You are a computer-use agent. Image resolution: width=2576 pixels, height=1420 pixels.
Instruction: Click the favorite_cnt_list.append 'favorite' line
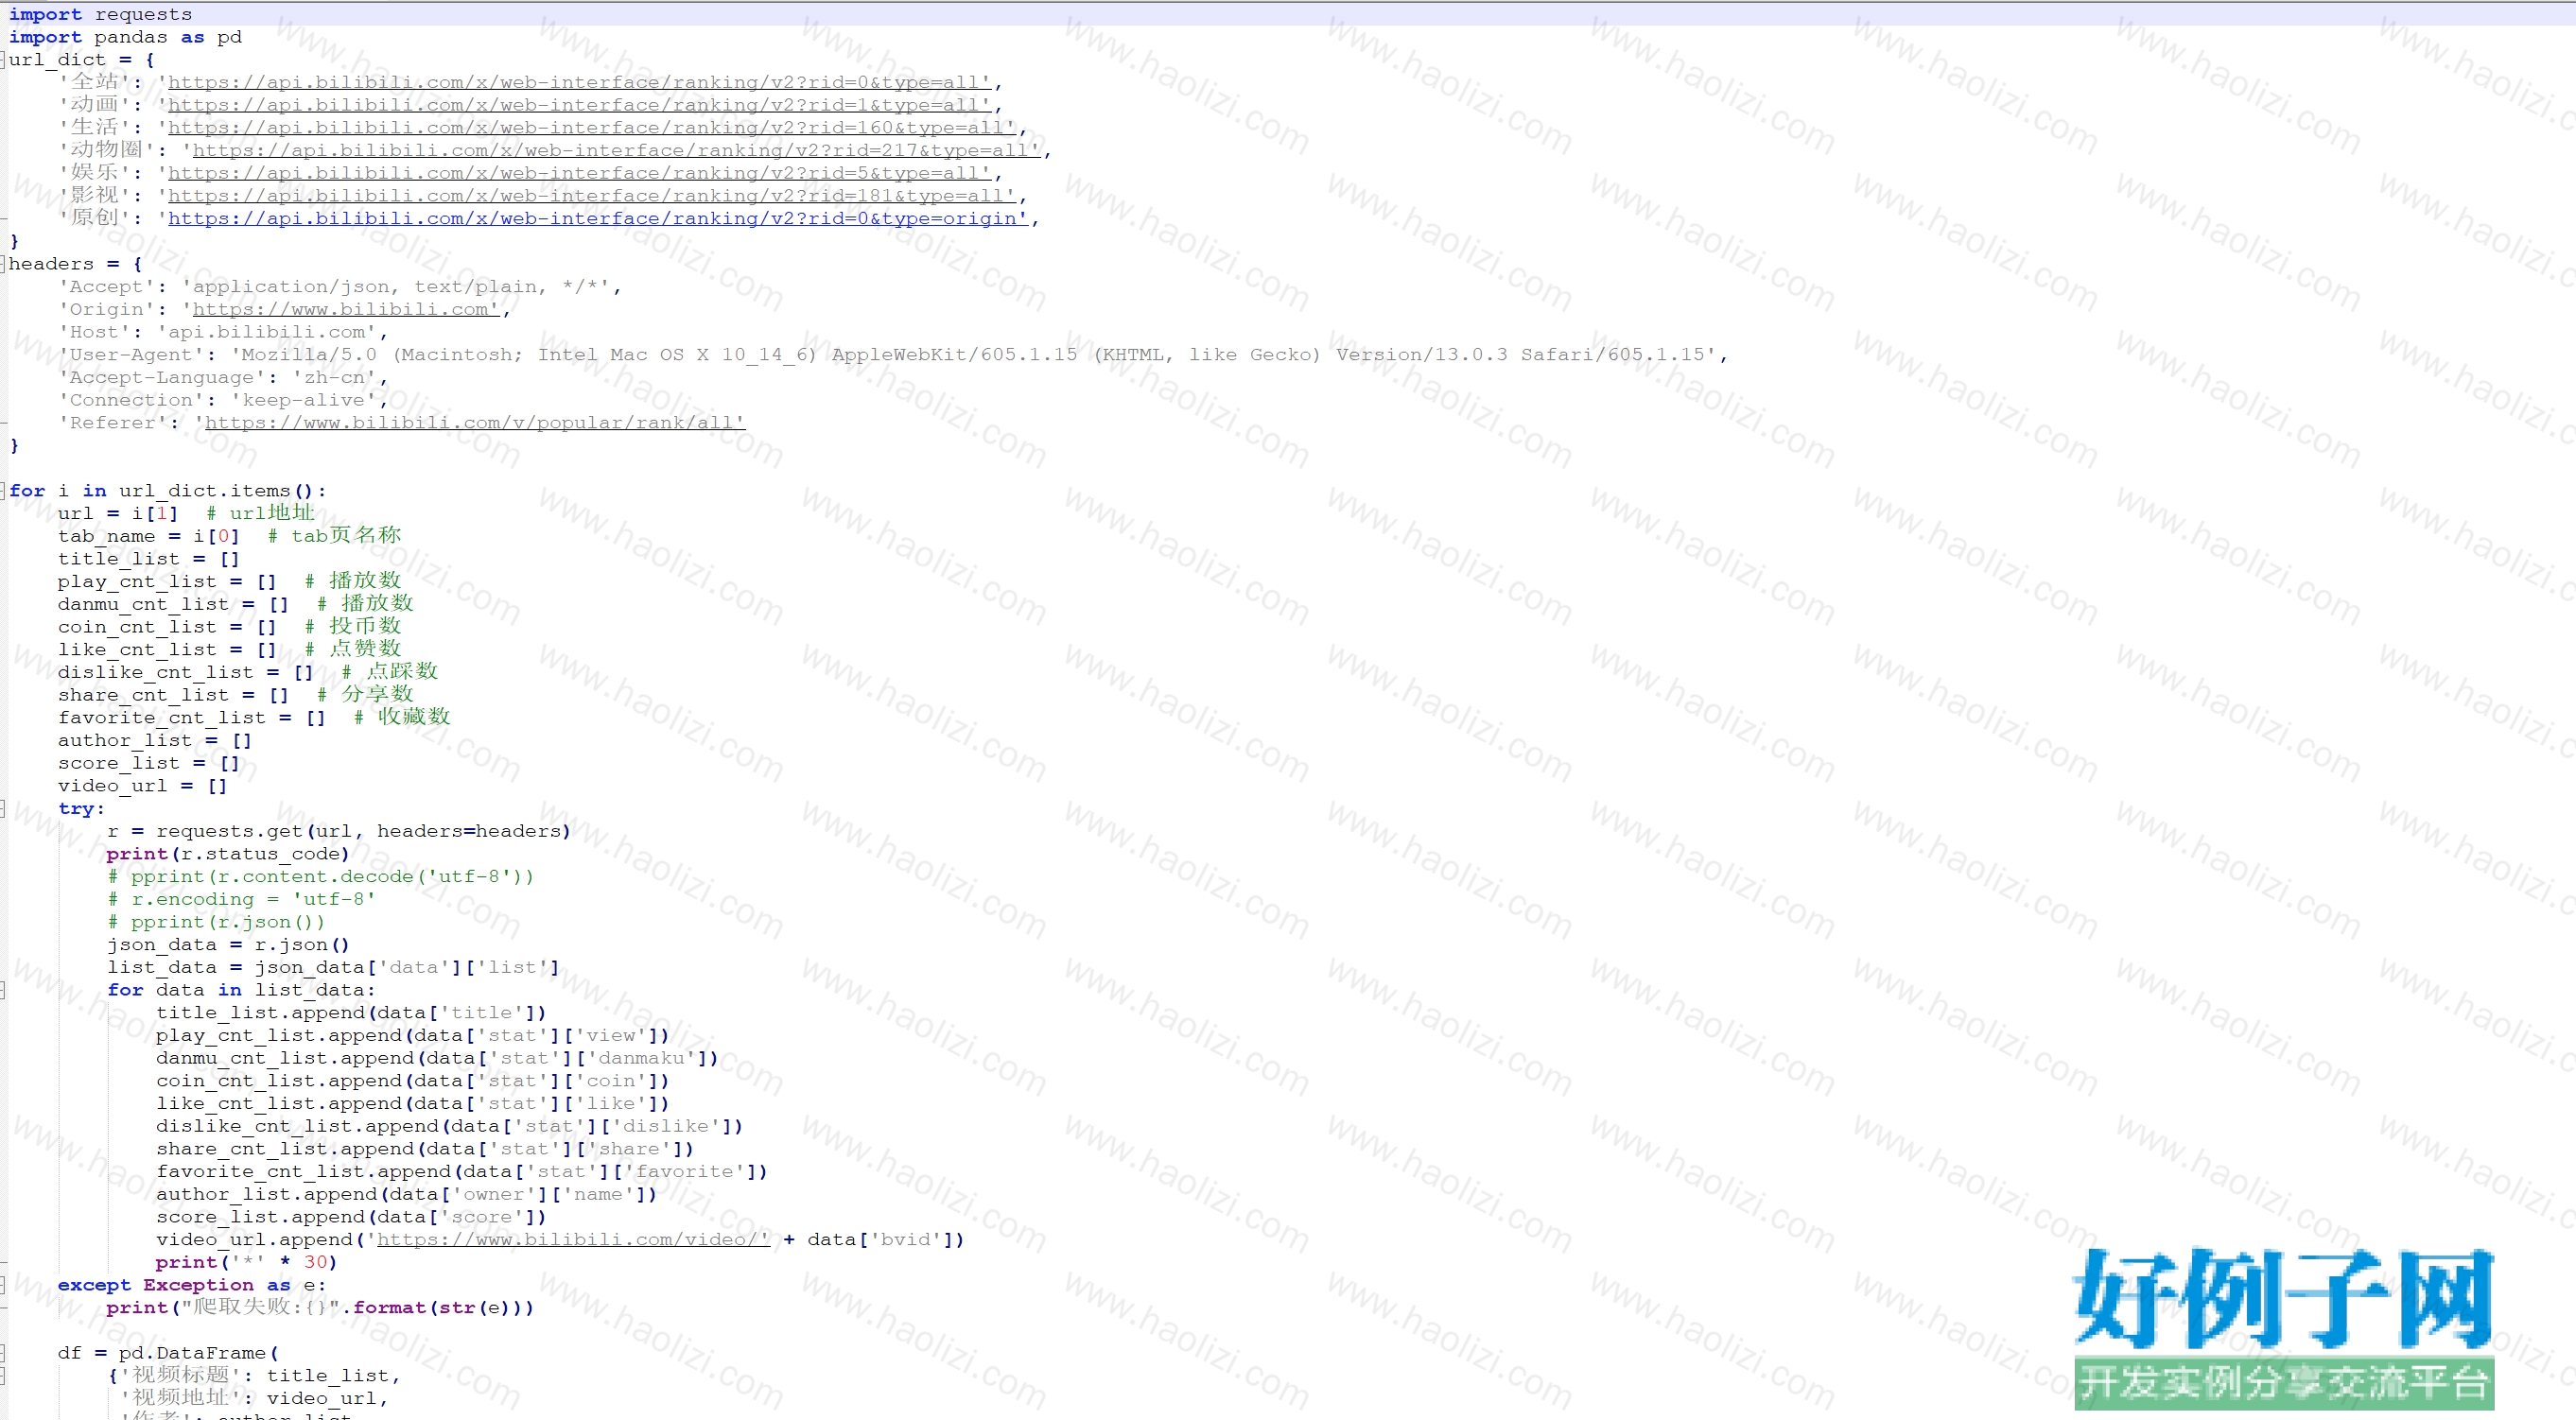point(462,1172)
